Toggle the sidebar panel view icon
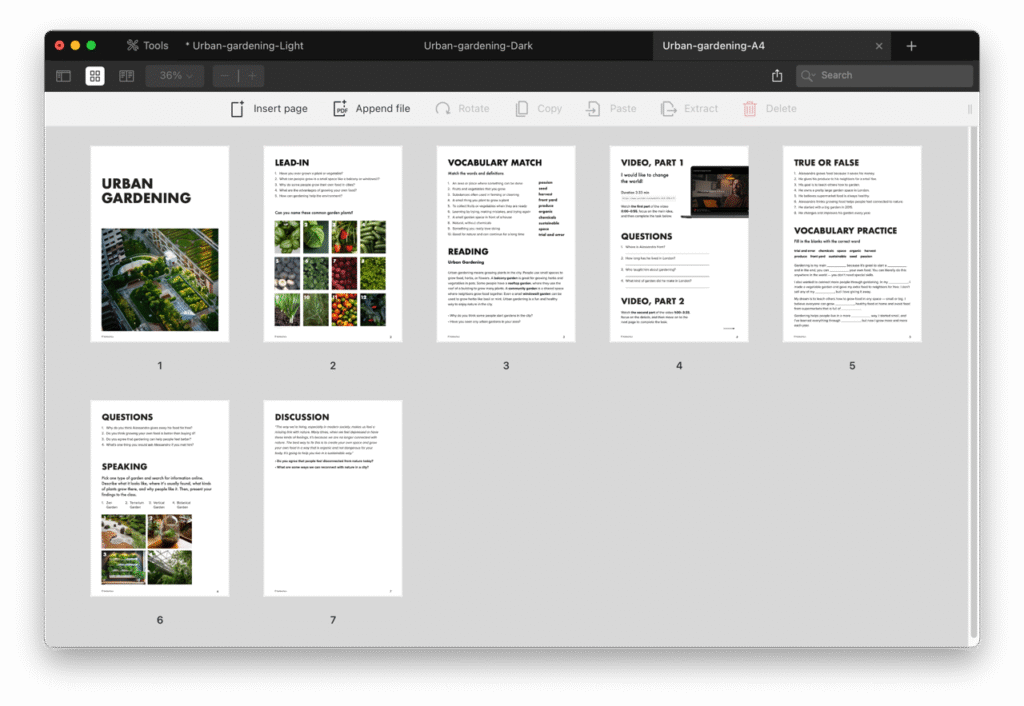The width and height of the screenshot is (1024, 706). [x=63, y=76]
